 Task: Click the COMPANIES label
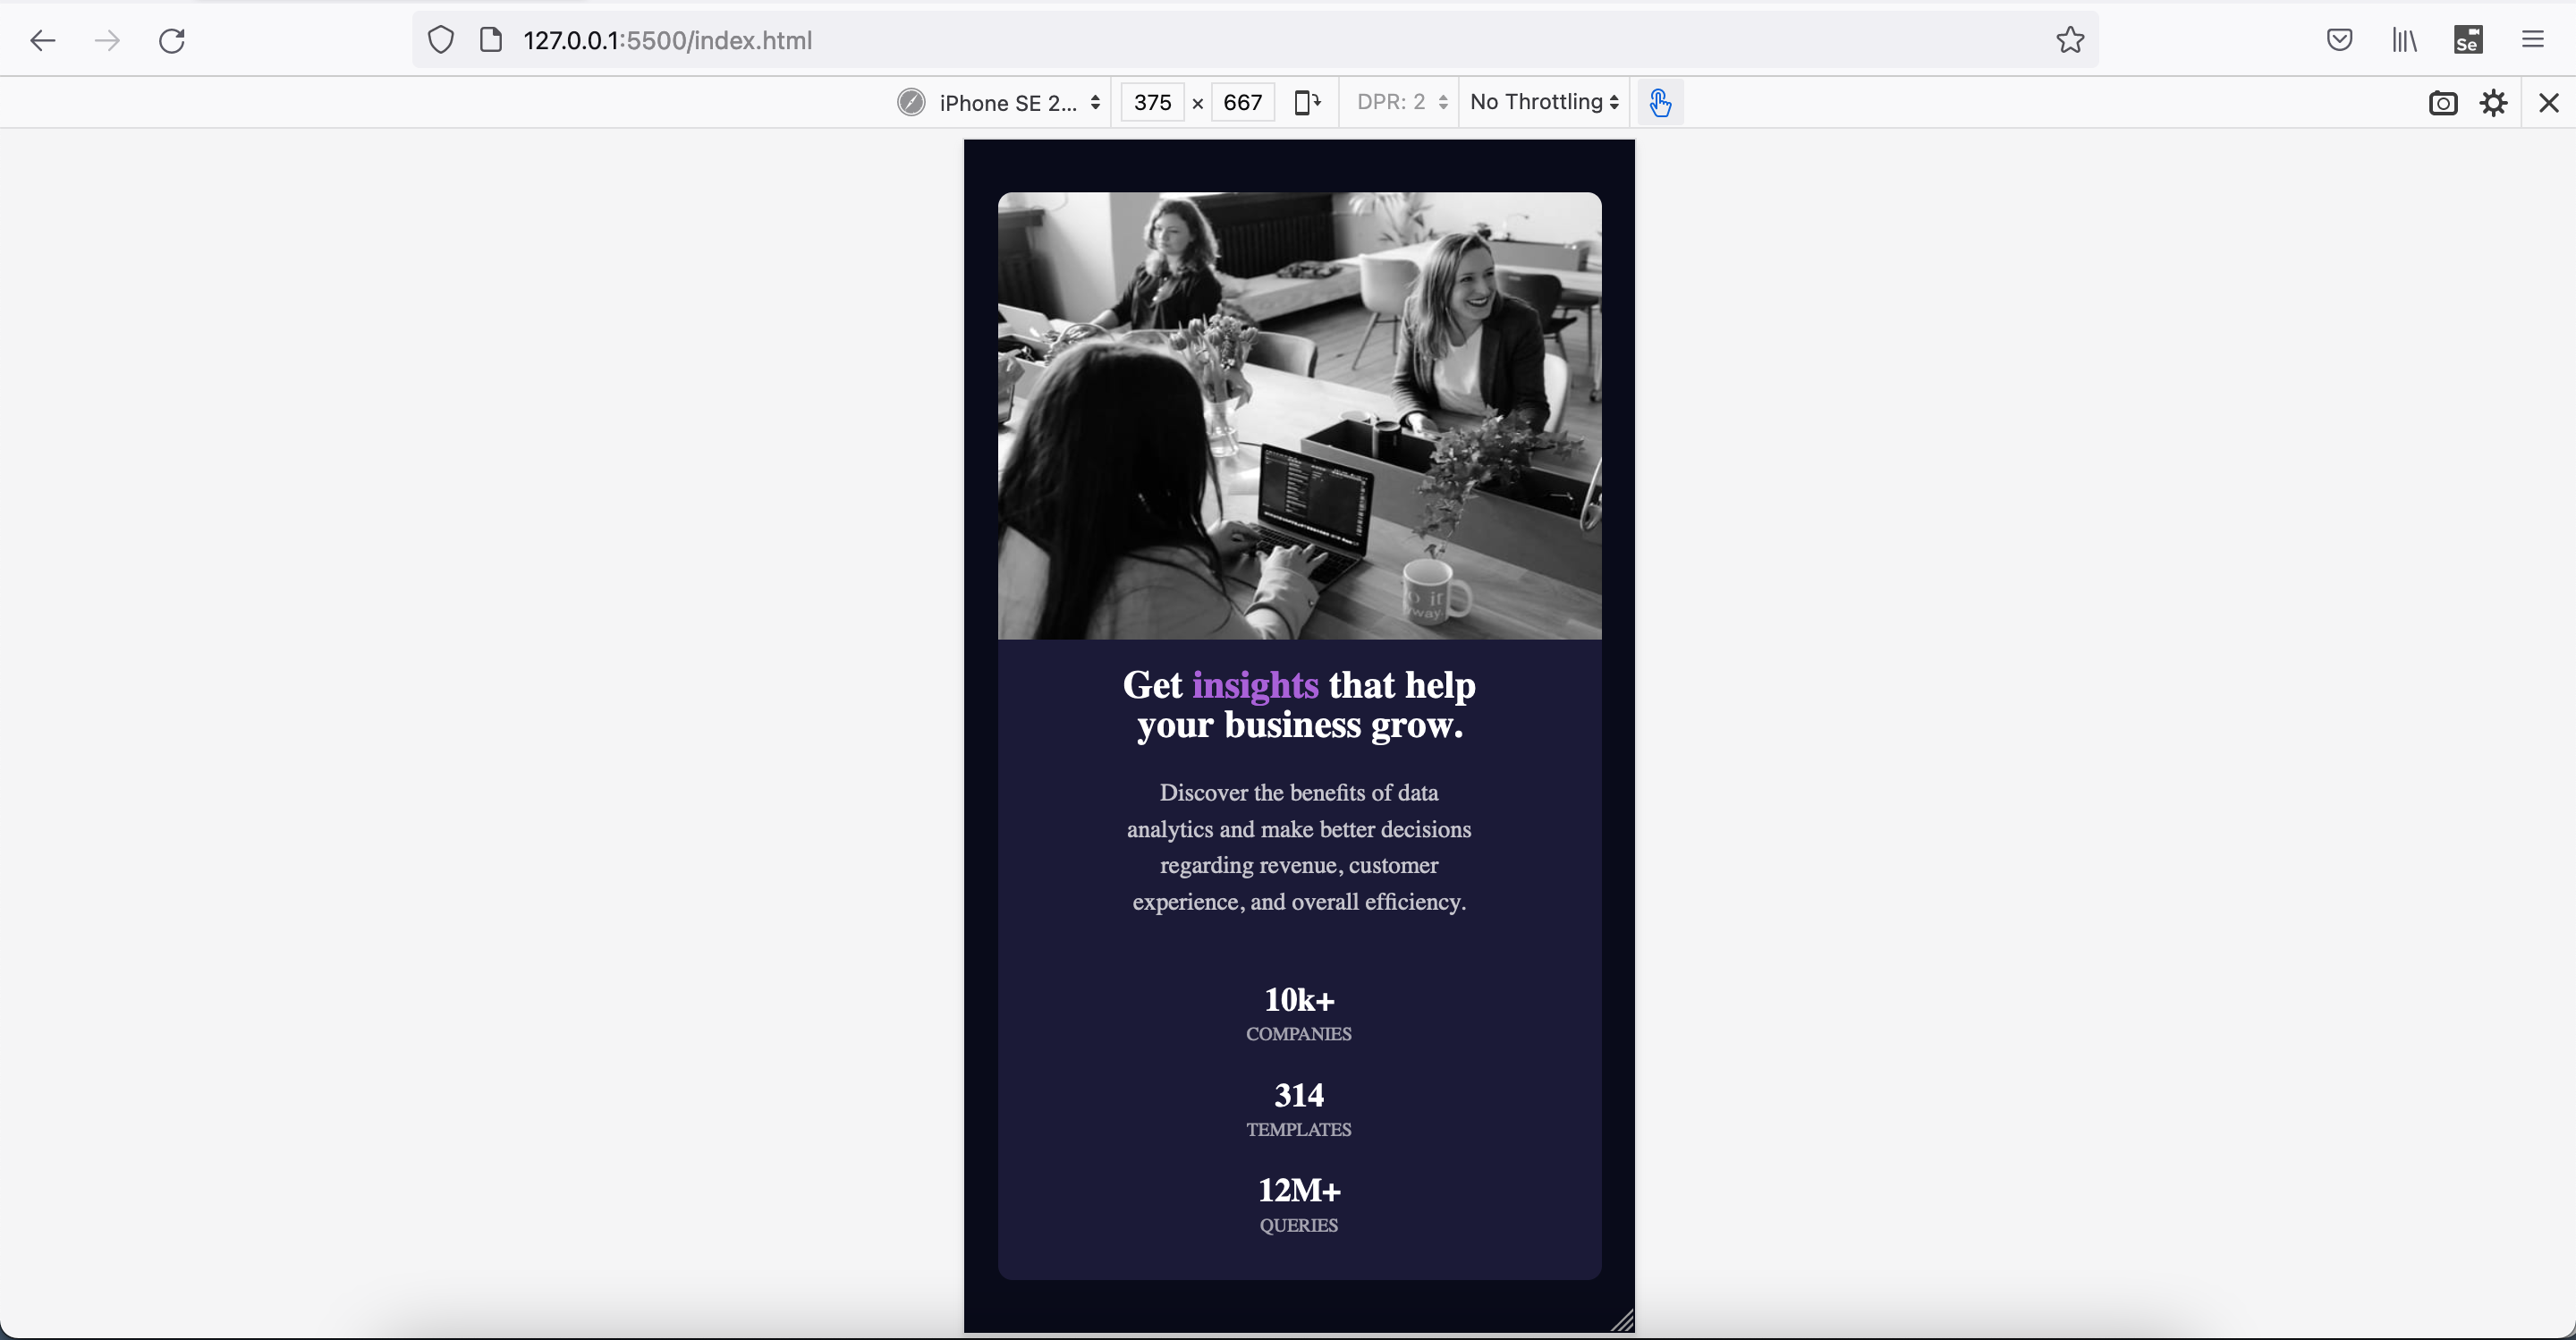1299,1034
